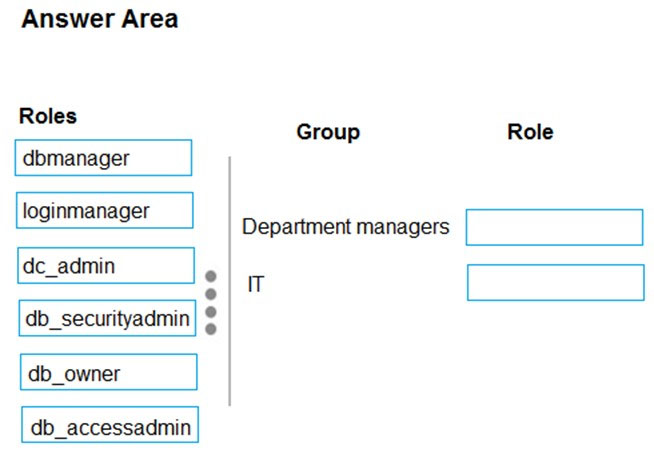Select the loginmanager role box
Image resolution: width=654 pixels, height=460 pixels.
click(x=105, y=210)
